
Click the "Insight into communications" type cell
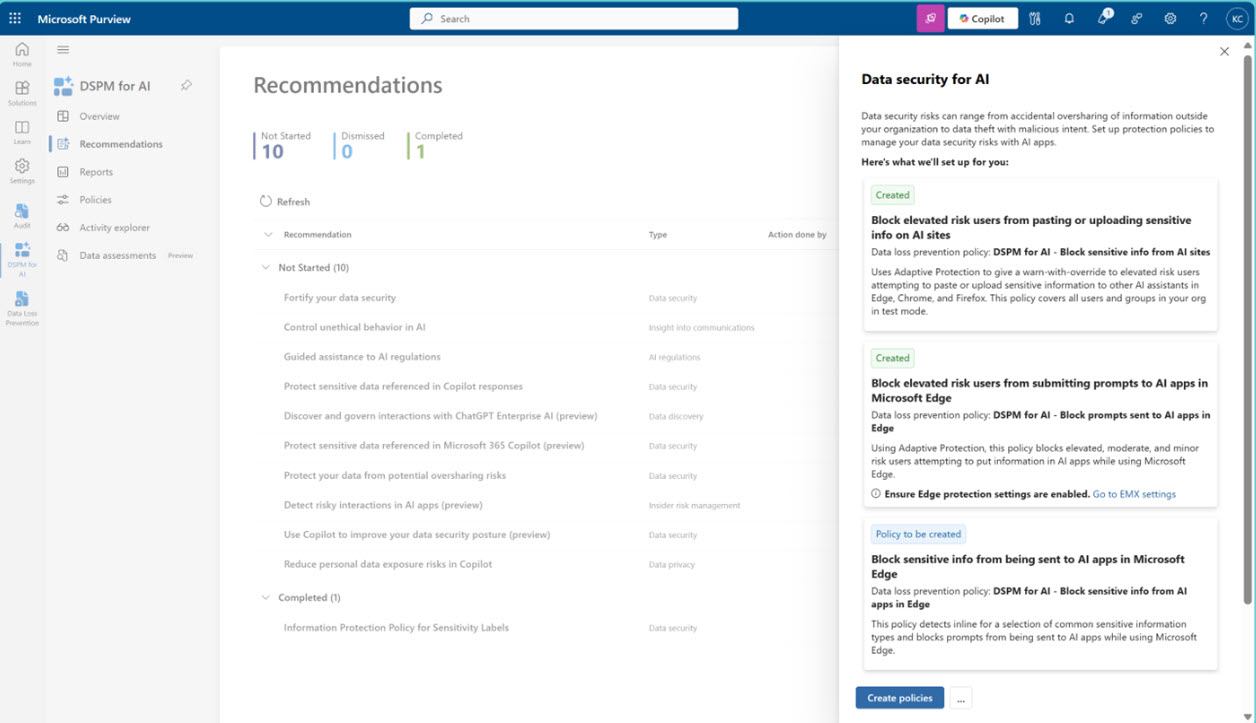pos(702,328)
